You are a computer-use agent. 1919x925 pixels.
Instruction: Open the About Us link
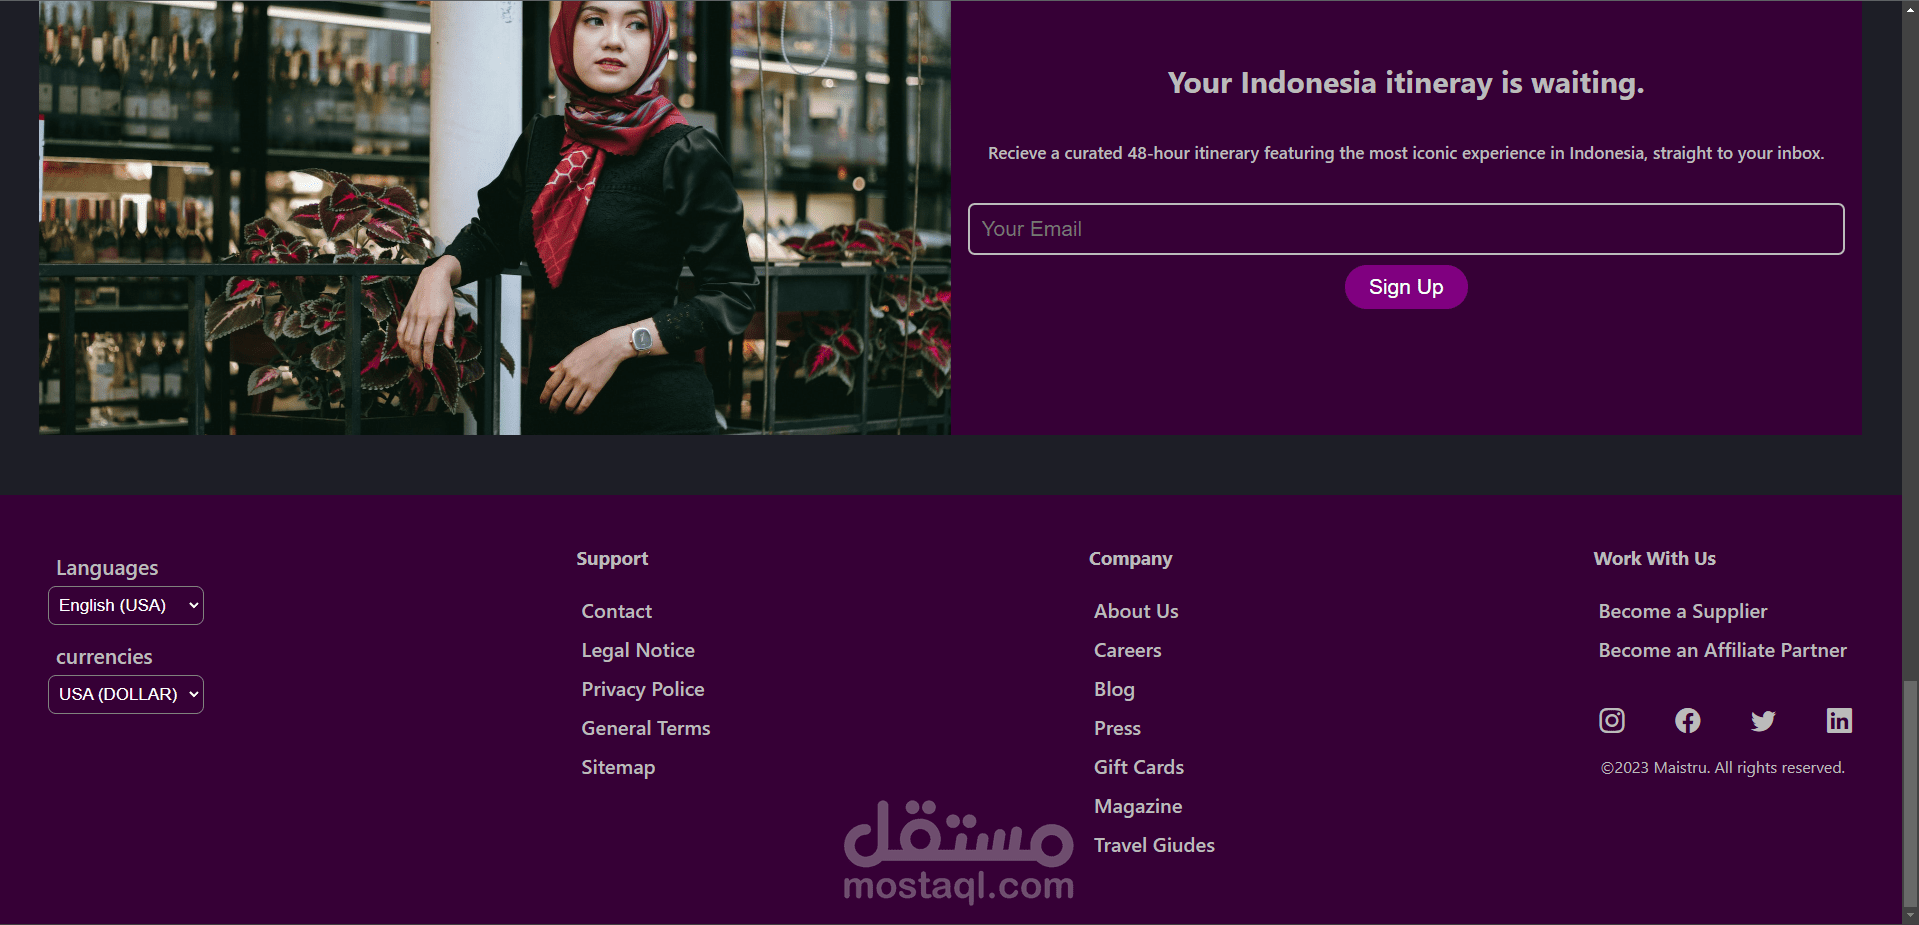1136,611
